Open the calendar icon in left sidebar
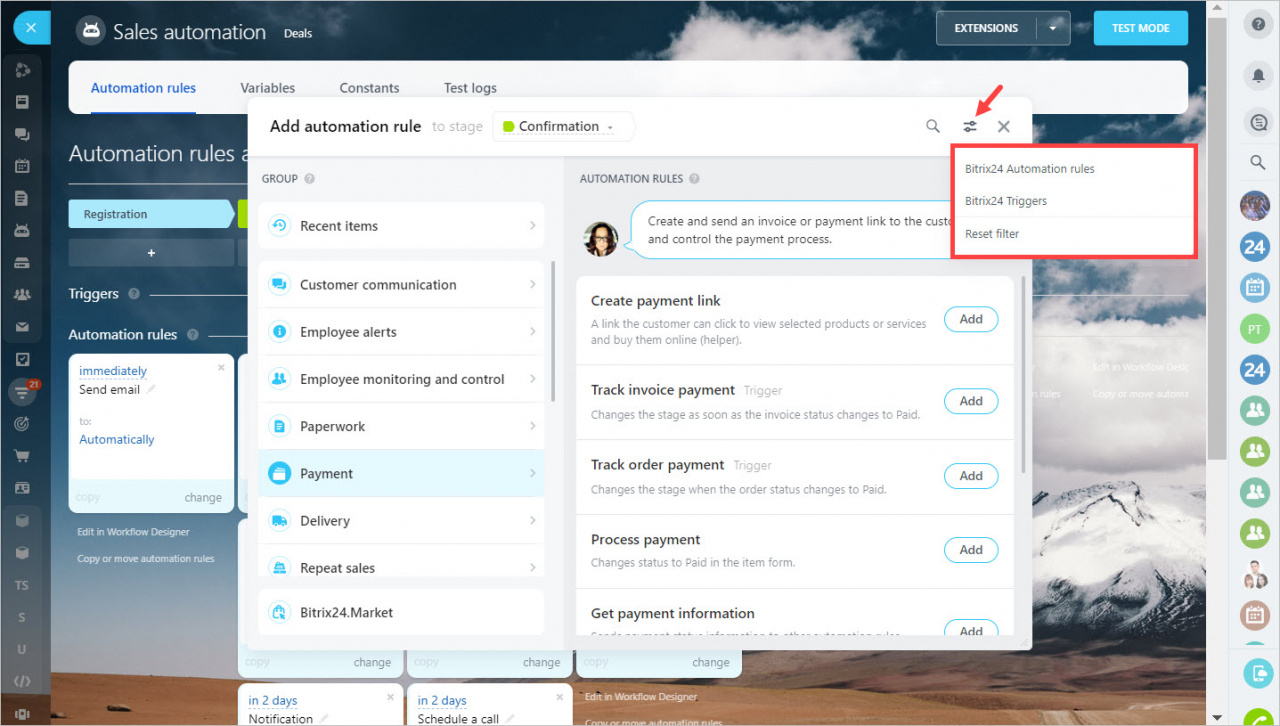This screenshot has height=726, width=1280. point(22,166)
